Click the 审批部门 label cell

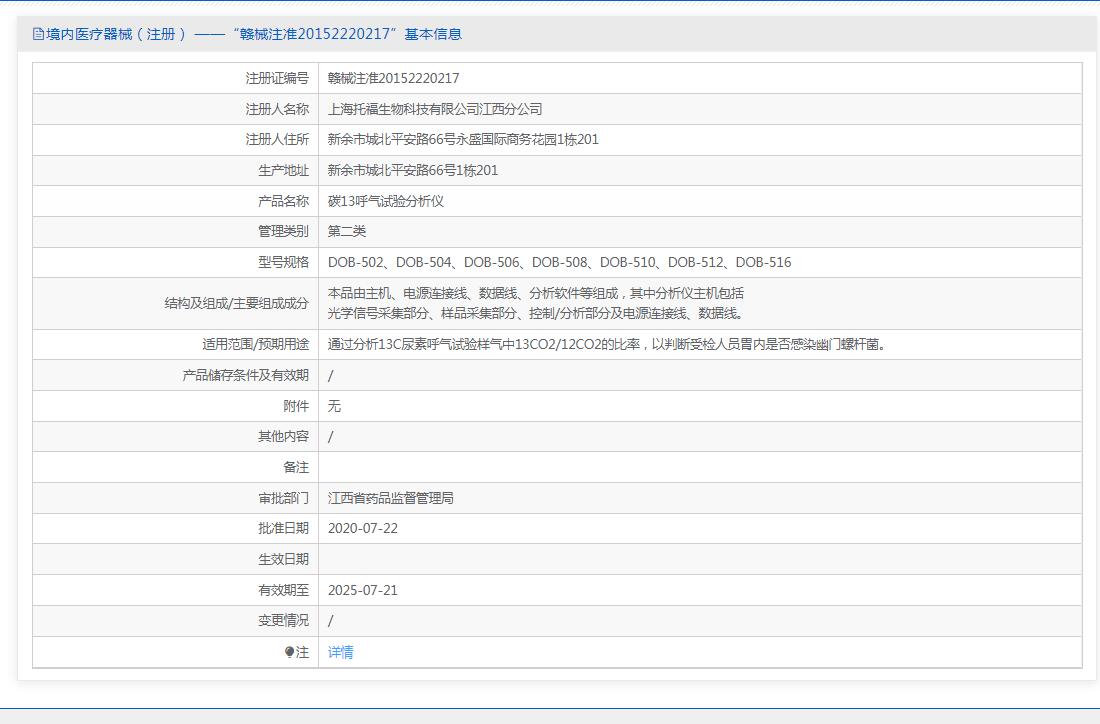(175, 498)
